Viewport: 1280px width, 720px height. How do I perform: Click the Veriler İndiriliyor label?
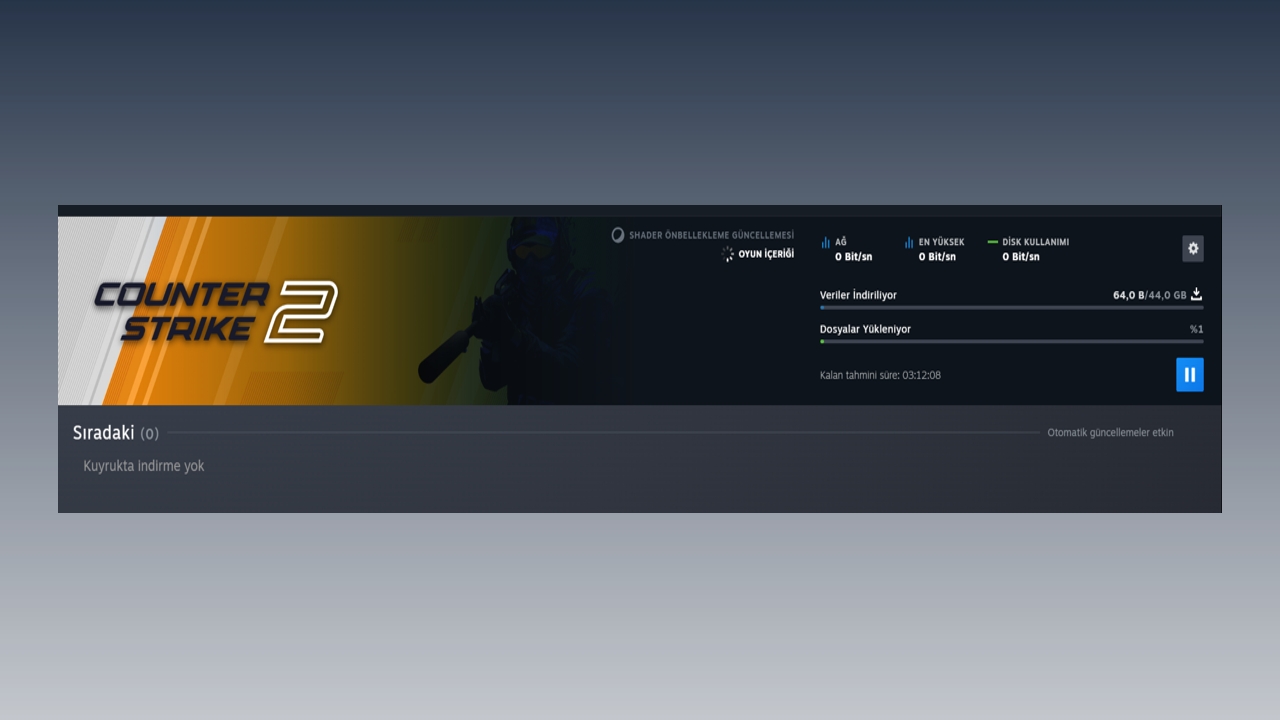(858, 295)
